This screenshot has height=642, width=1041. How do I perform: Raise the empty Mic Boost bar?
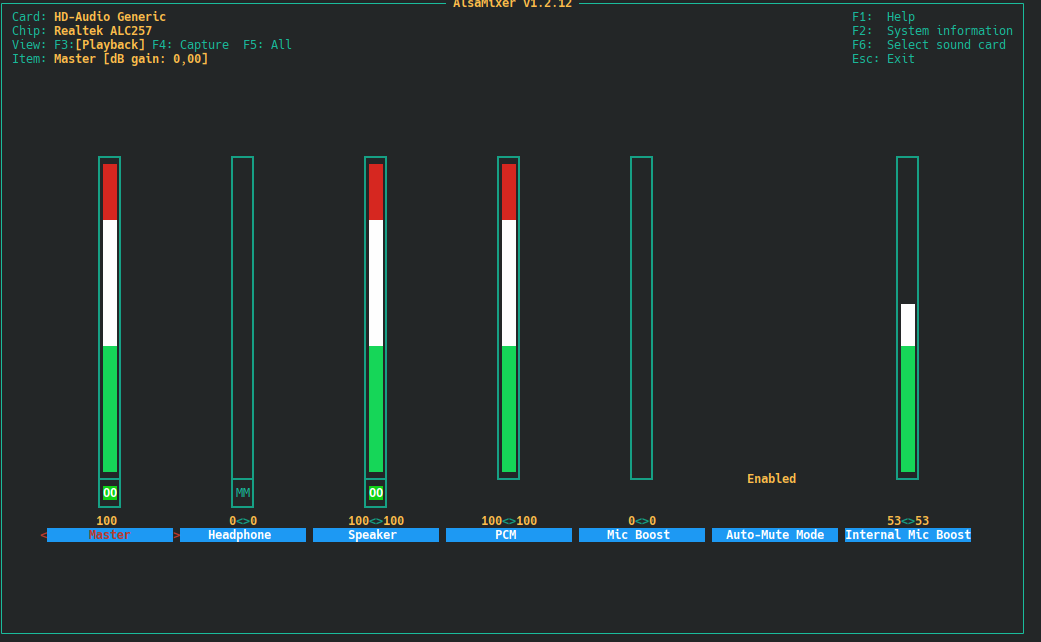642,317
